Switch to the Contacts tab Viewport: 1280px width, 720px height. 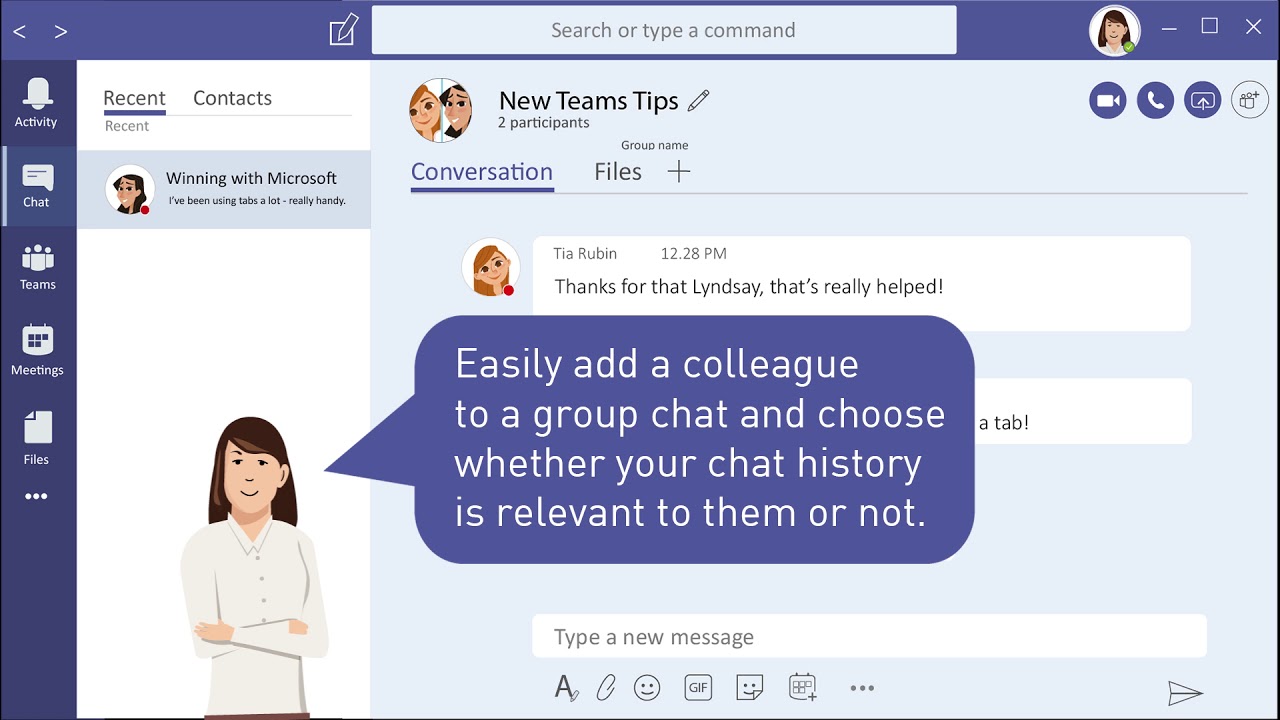pyautogui.click(x=232, y=98)
